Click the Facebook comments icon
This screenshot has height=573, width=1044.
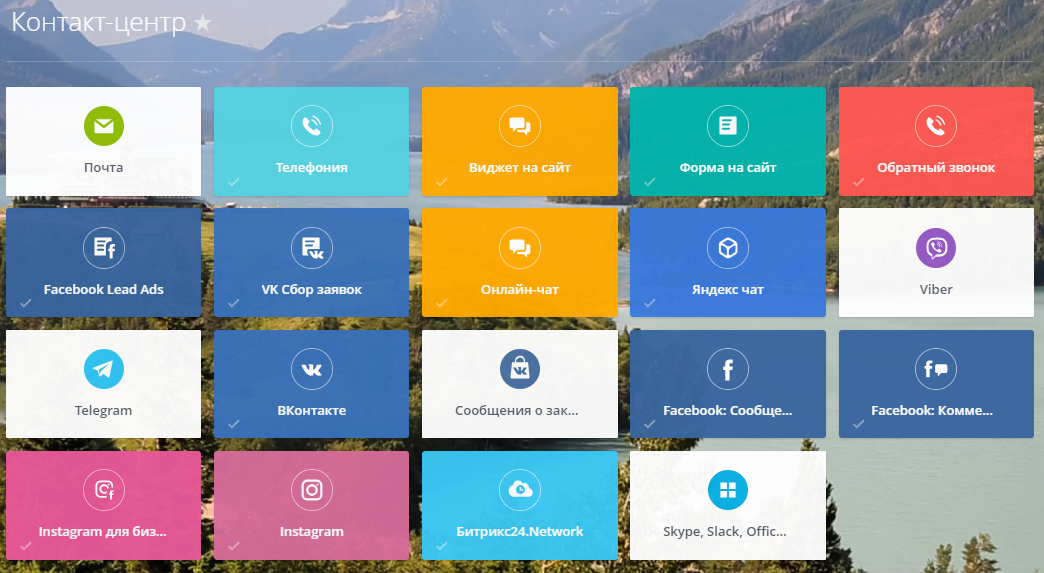click(936, 369)
